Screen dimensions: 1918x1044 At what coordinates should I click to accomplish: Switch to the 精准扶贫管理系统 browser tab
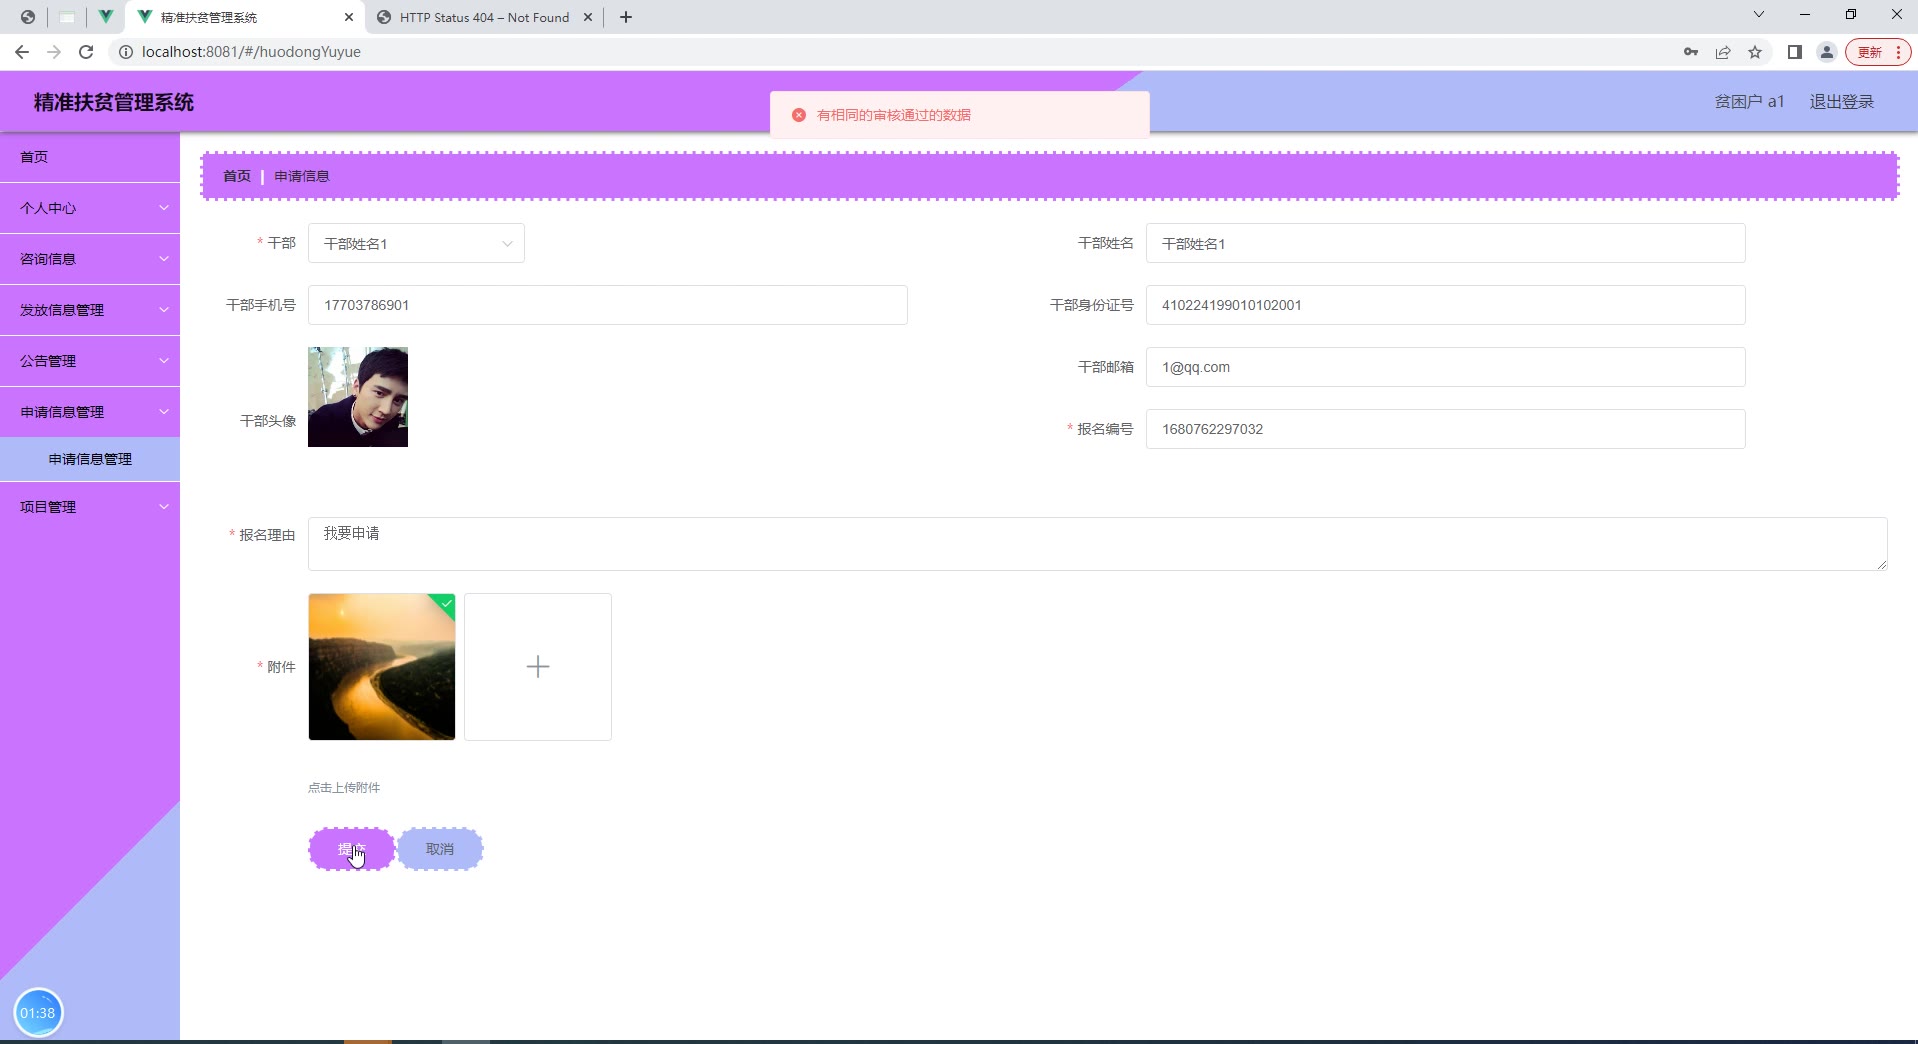[x=245, y=17]
